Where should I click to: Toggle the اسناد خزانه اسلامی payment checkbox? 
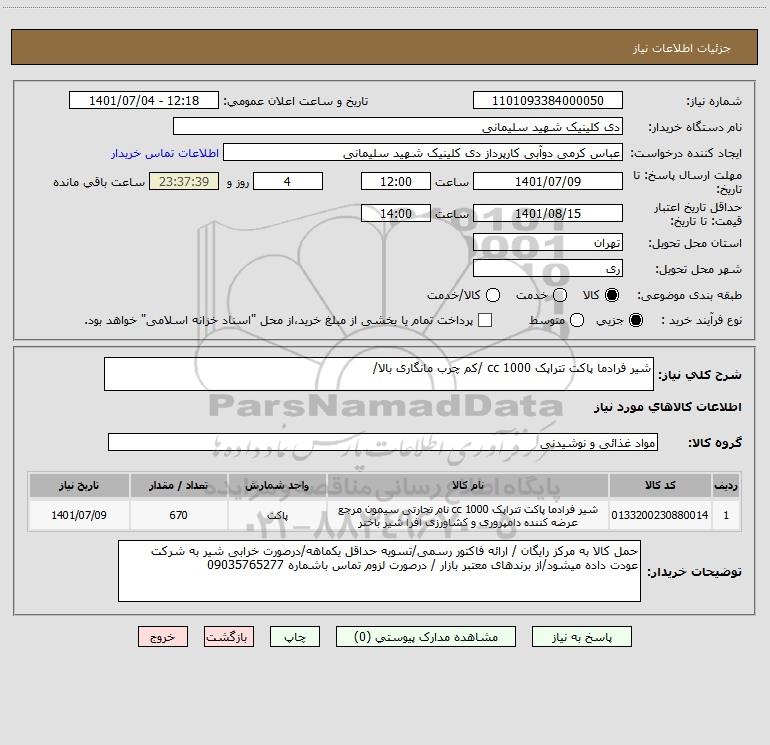point(485,320)
